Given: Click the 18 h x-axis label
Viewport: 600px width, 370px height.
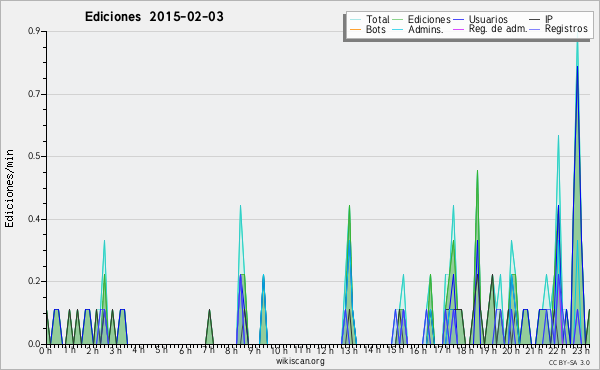Looking at the screenshot, I should pos(465,351).
